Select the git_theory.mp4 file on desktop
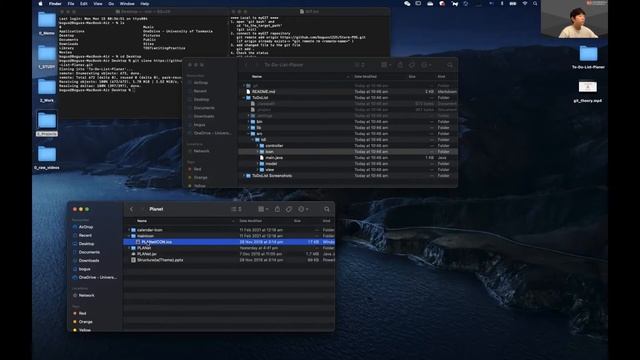 [x=588, y=91]
